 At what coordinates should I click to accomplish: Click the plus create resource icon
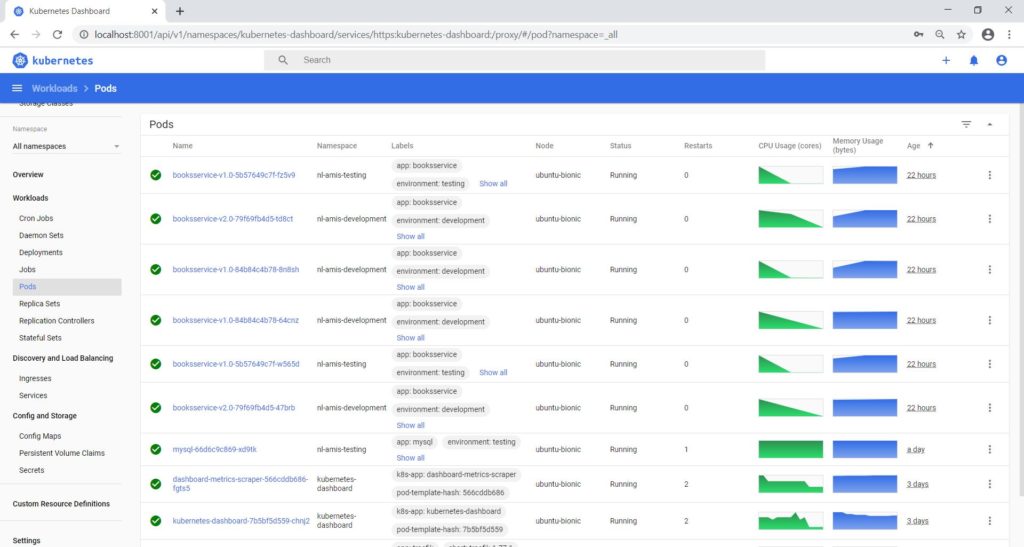[946, 60]
